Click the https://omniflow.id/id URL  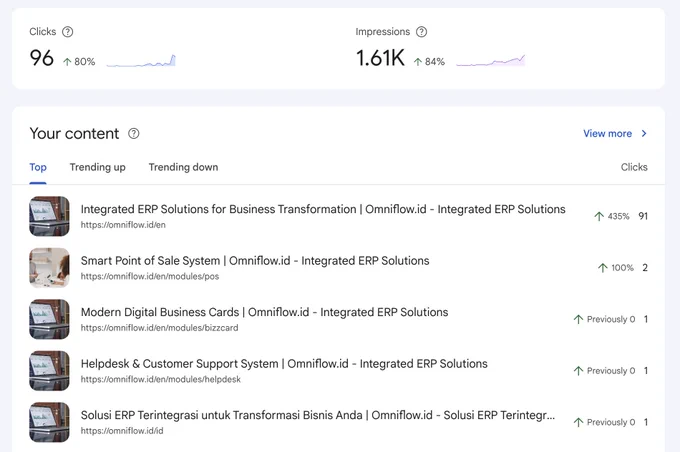pyautogui.click(x=122, y=431)
